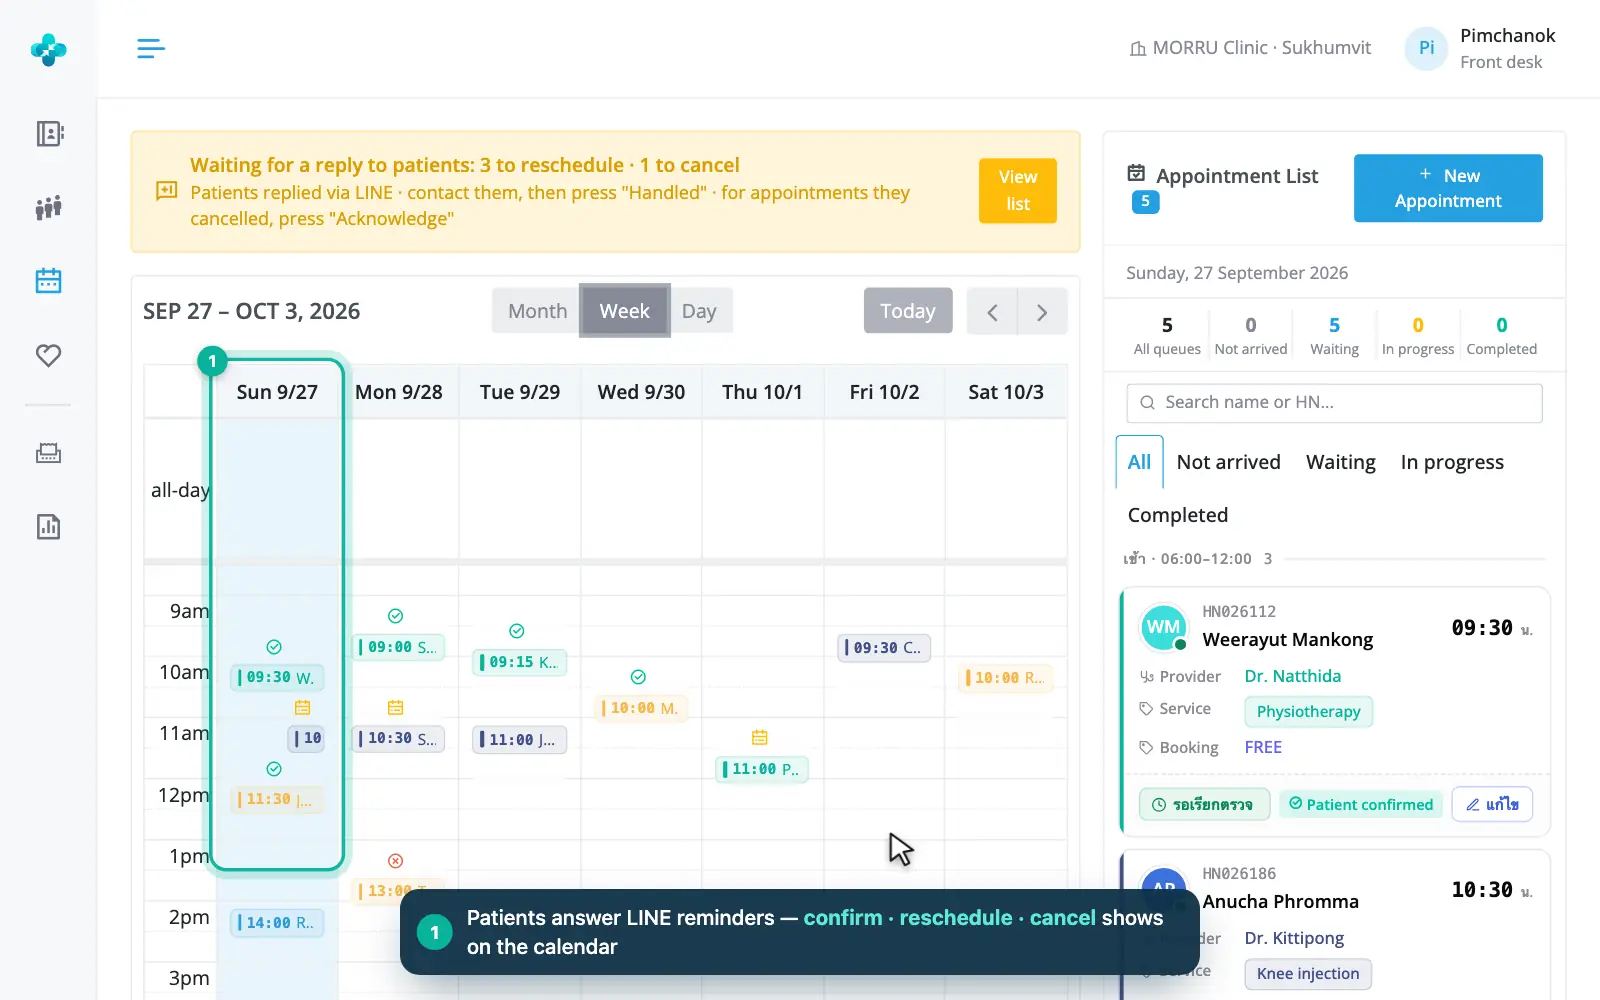This screenshot has height=1000, width=1600.
Task: Focus the Search name or HN field
Action: click(x=1334, y=403)
